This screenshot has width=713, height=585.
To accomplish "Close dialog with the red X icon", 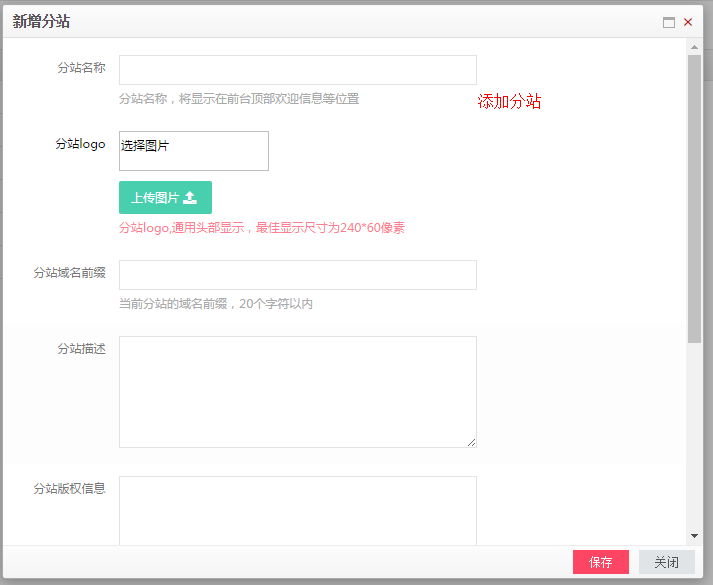I will click(x=688, y=22).
